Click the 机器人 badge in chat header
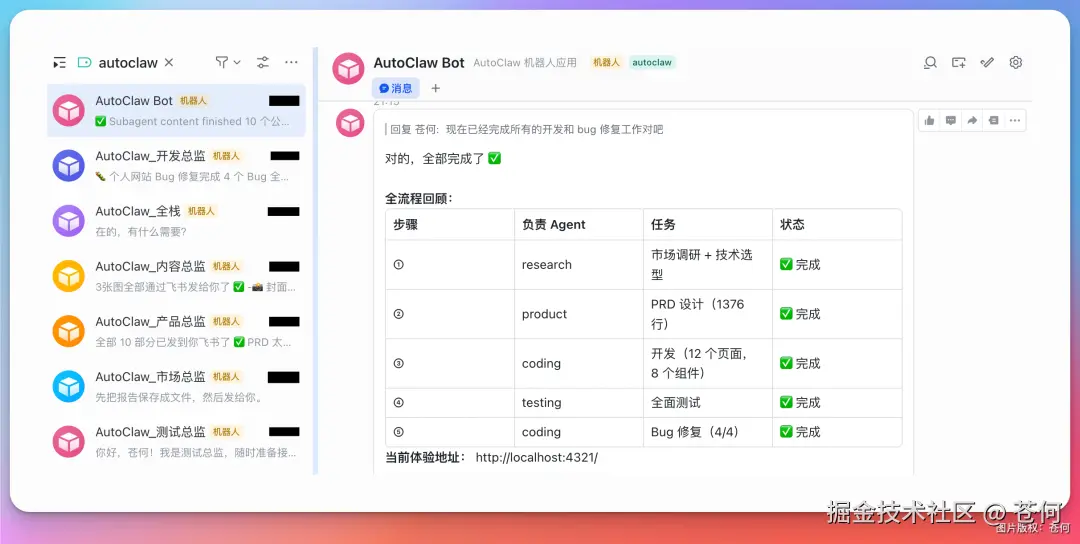The height and width of the screenshot is (544, 1080). click(606, 63)
